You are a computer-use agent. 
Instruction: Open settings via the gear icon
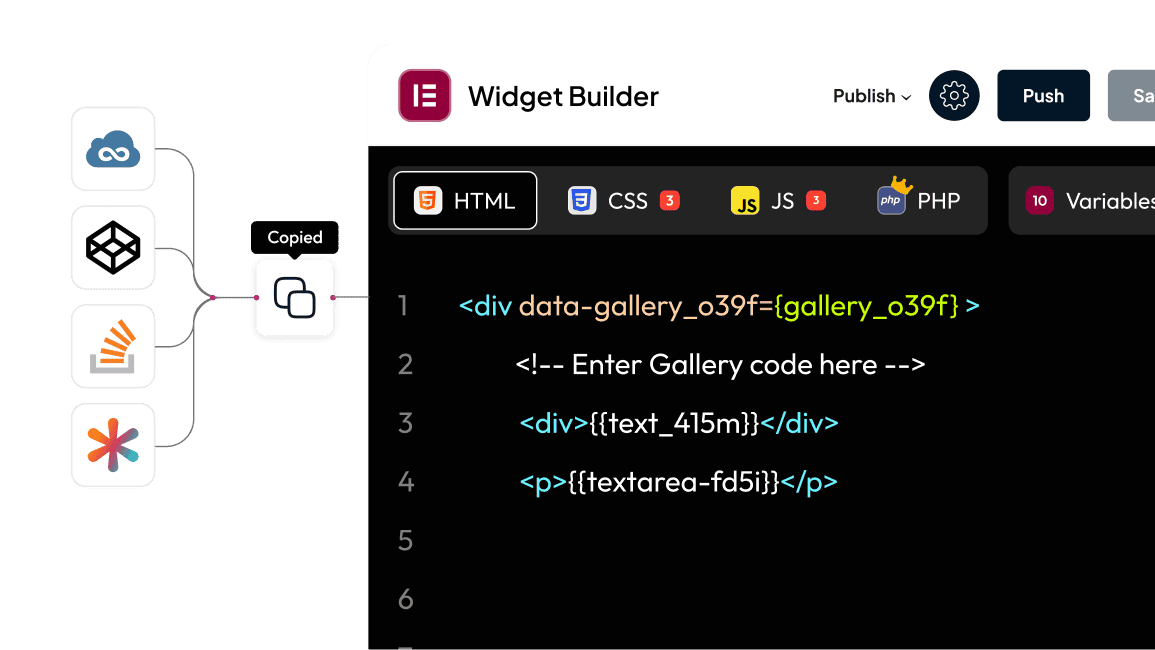[954, 96]
